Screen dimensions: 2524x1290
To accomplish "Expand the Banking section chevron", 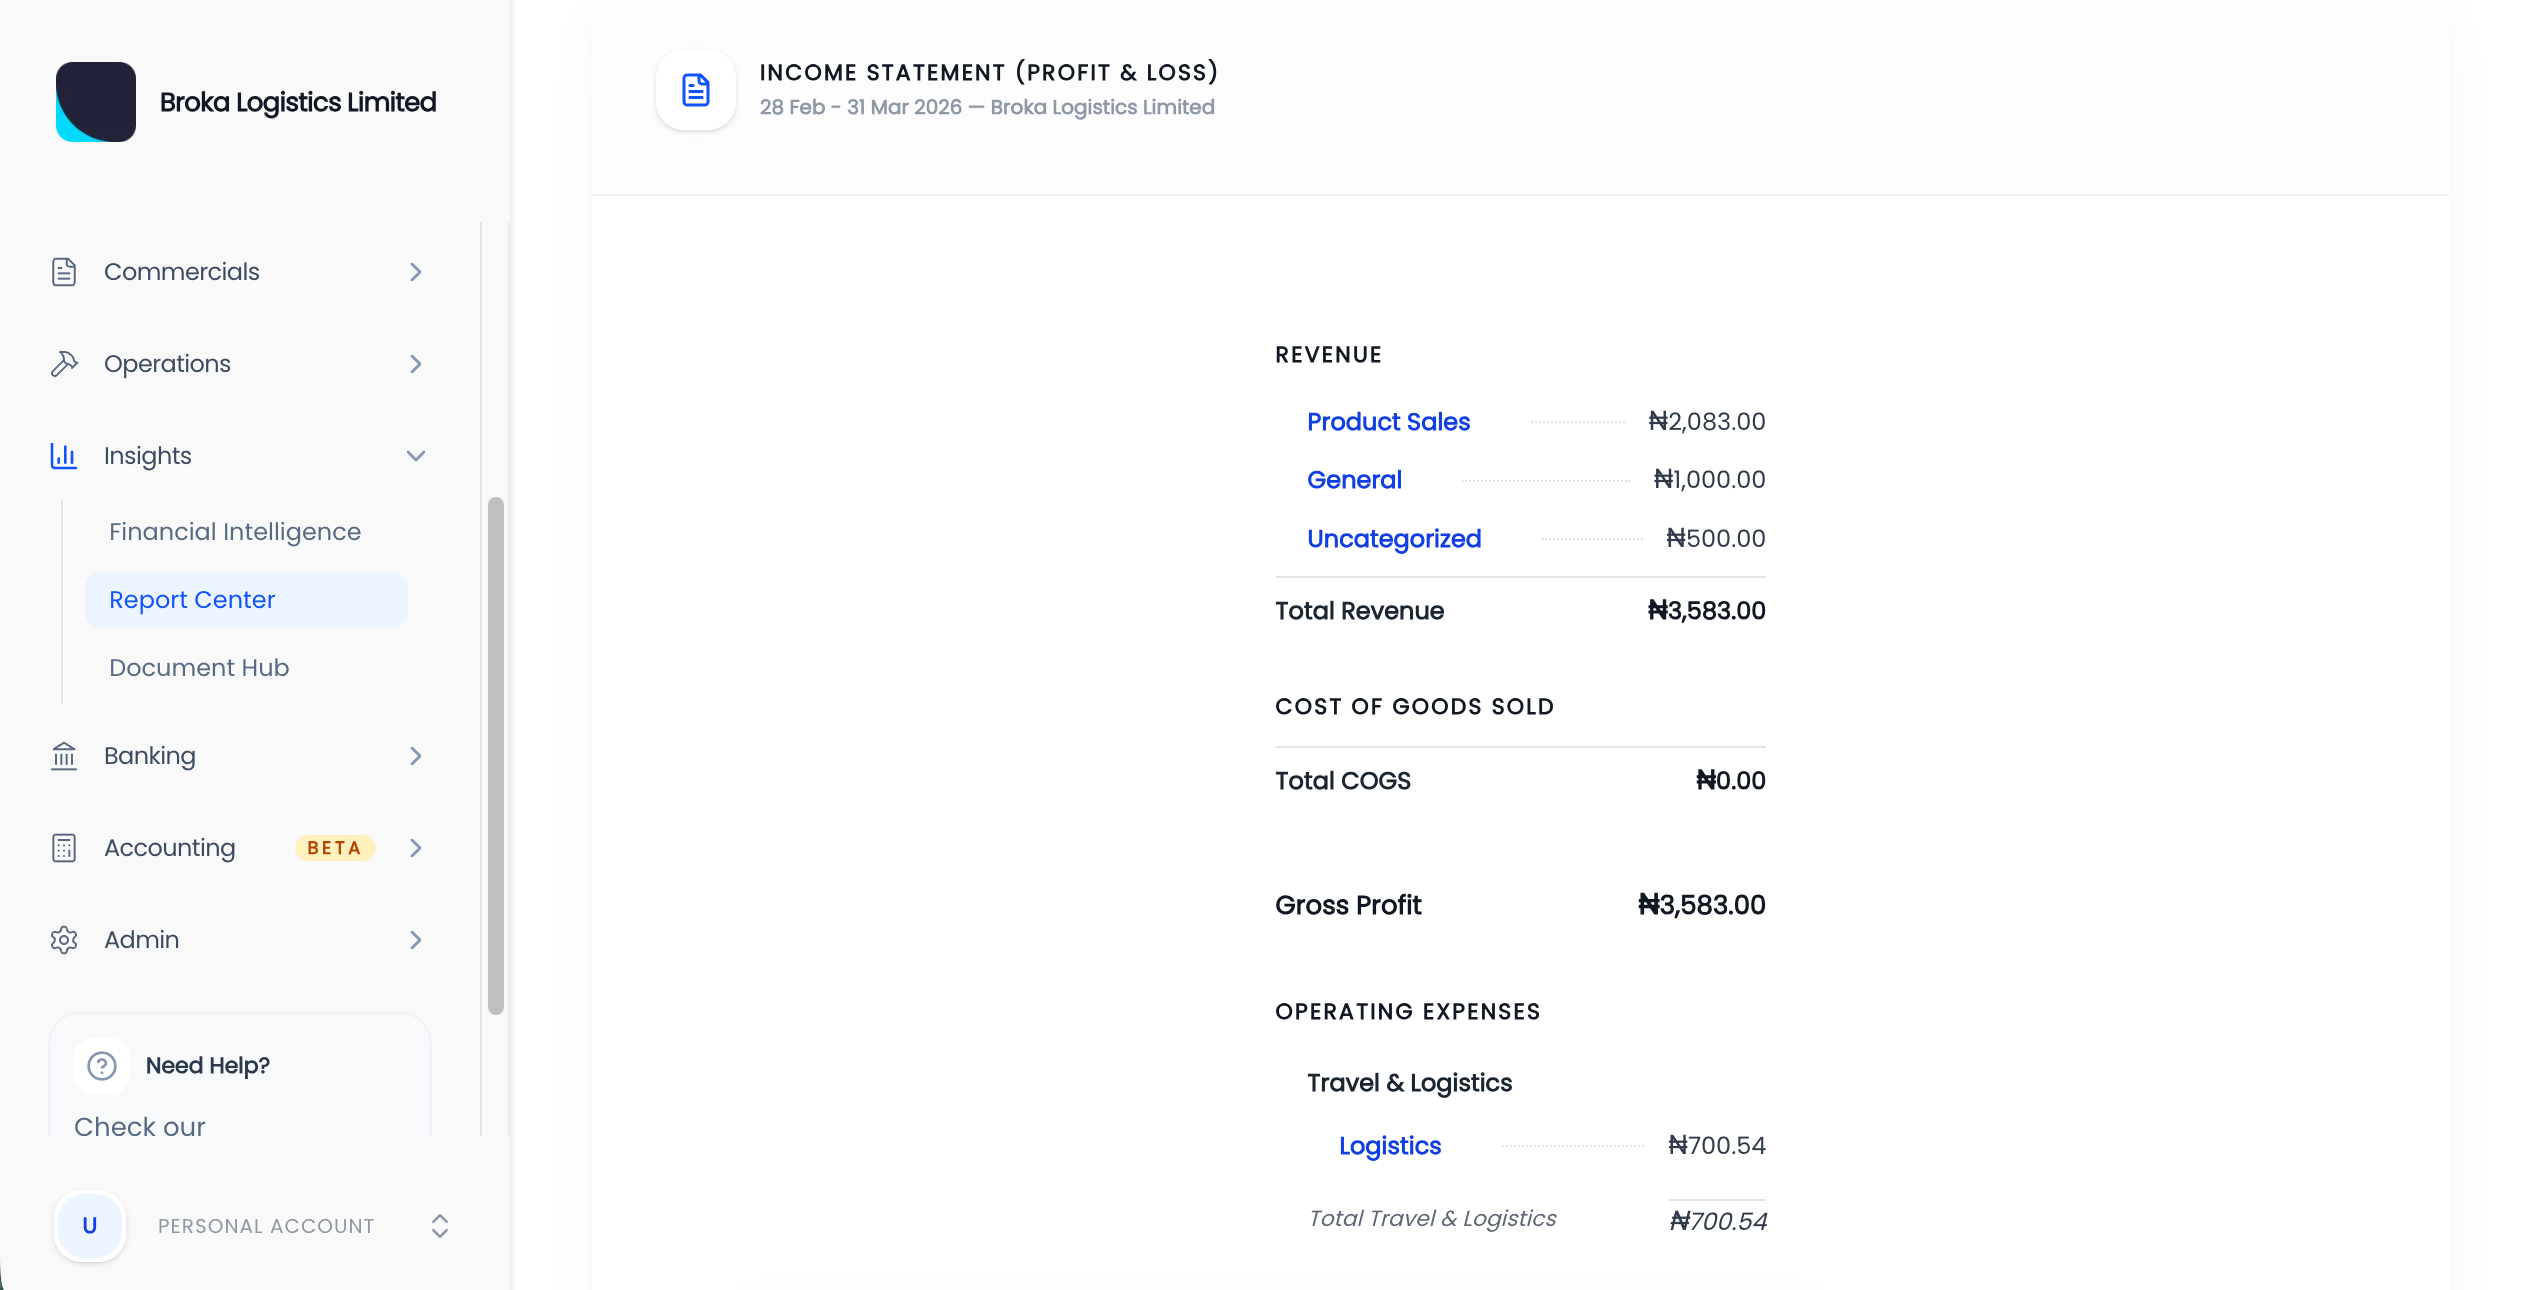I will click(416, 756).
